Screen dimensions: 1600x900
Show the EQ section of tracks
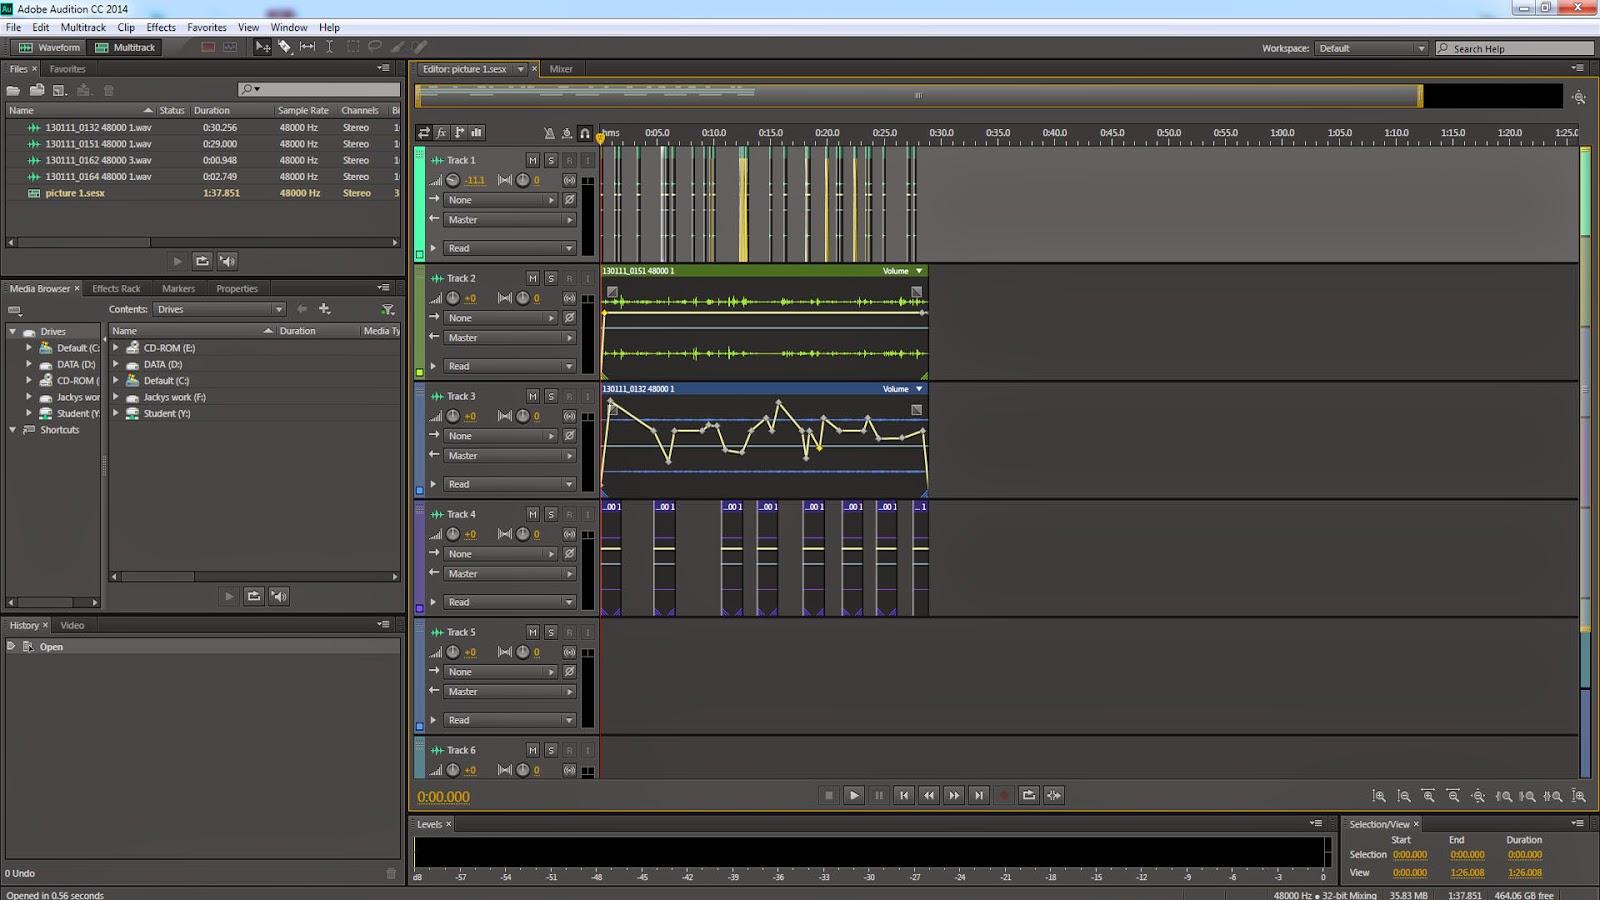point(477,132)
